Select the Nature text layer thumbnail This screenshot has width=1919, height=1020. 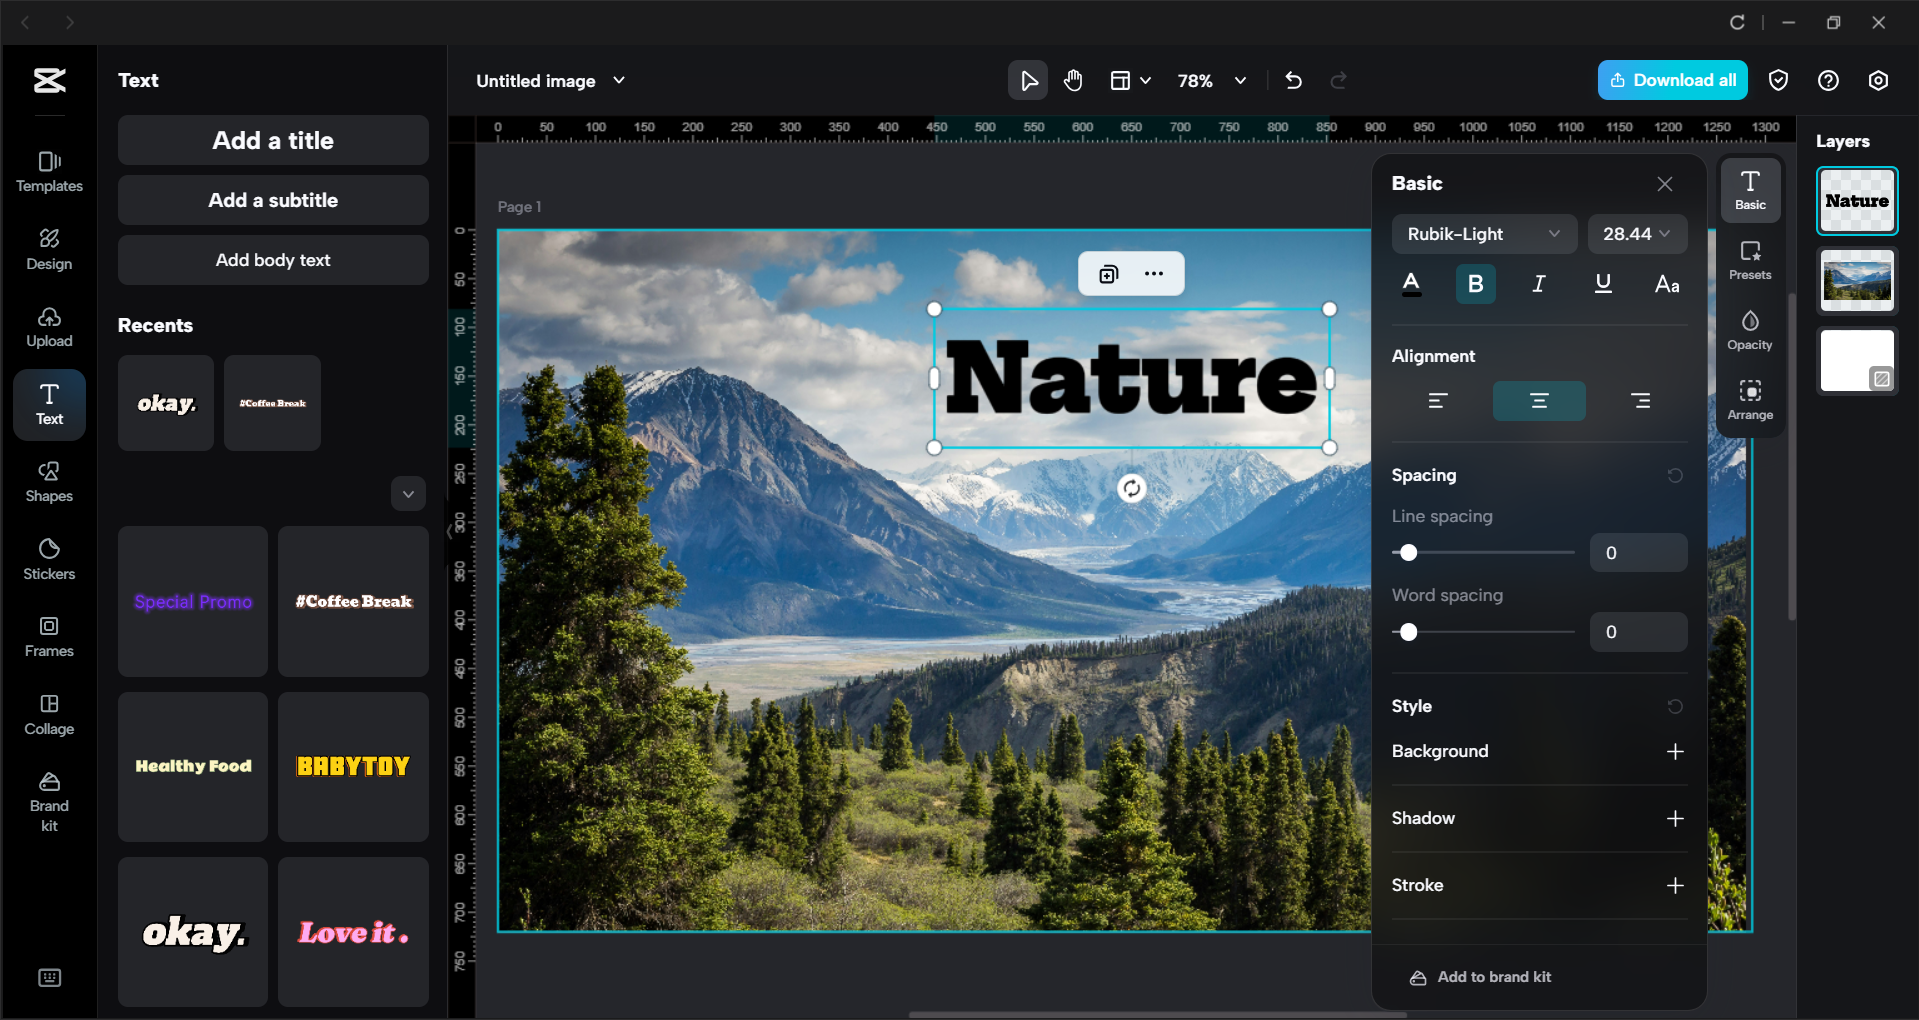tap(1856, 200)
